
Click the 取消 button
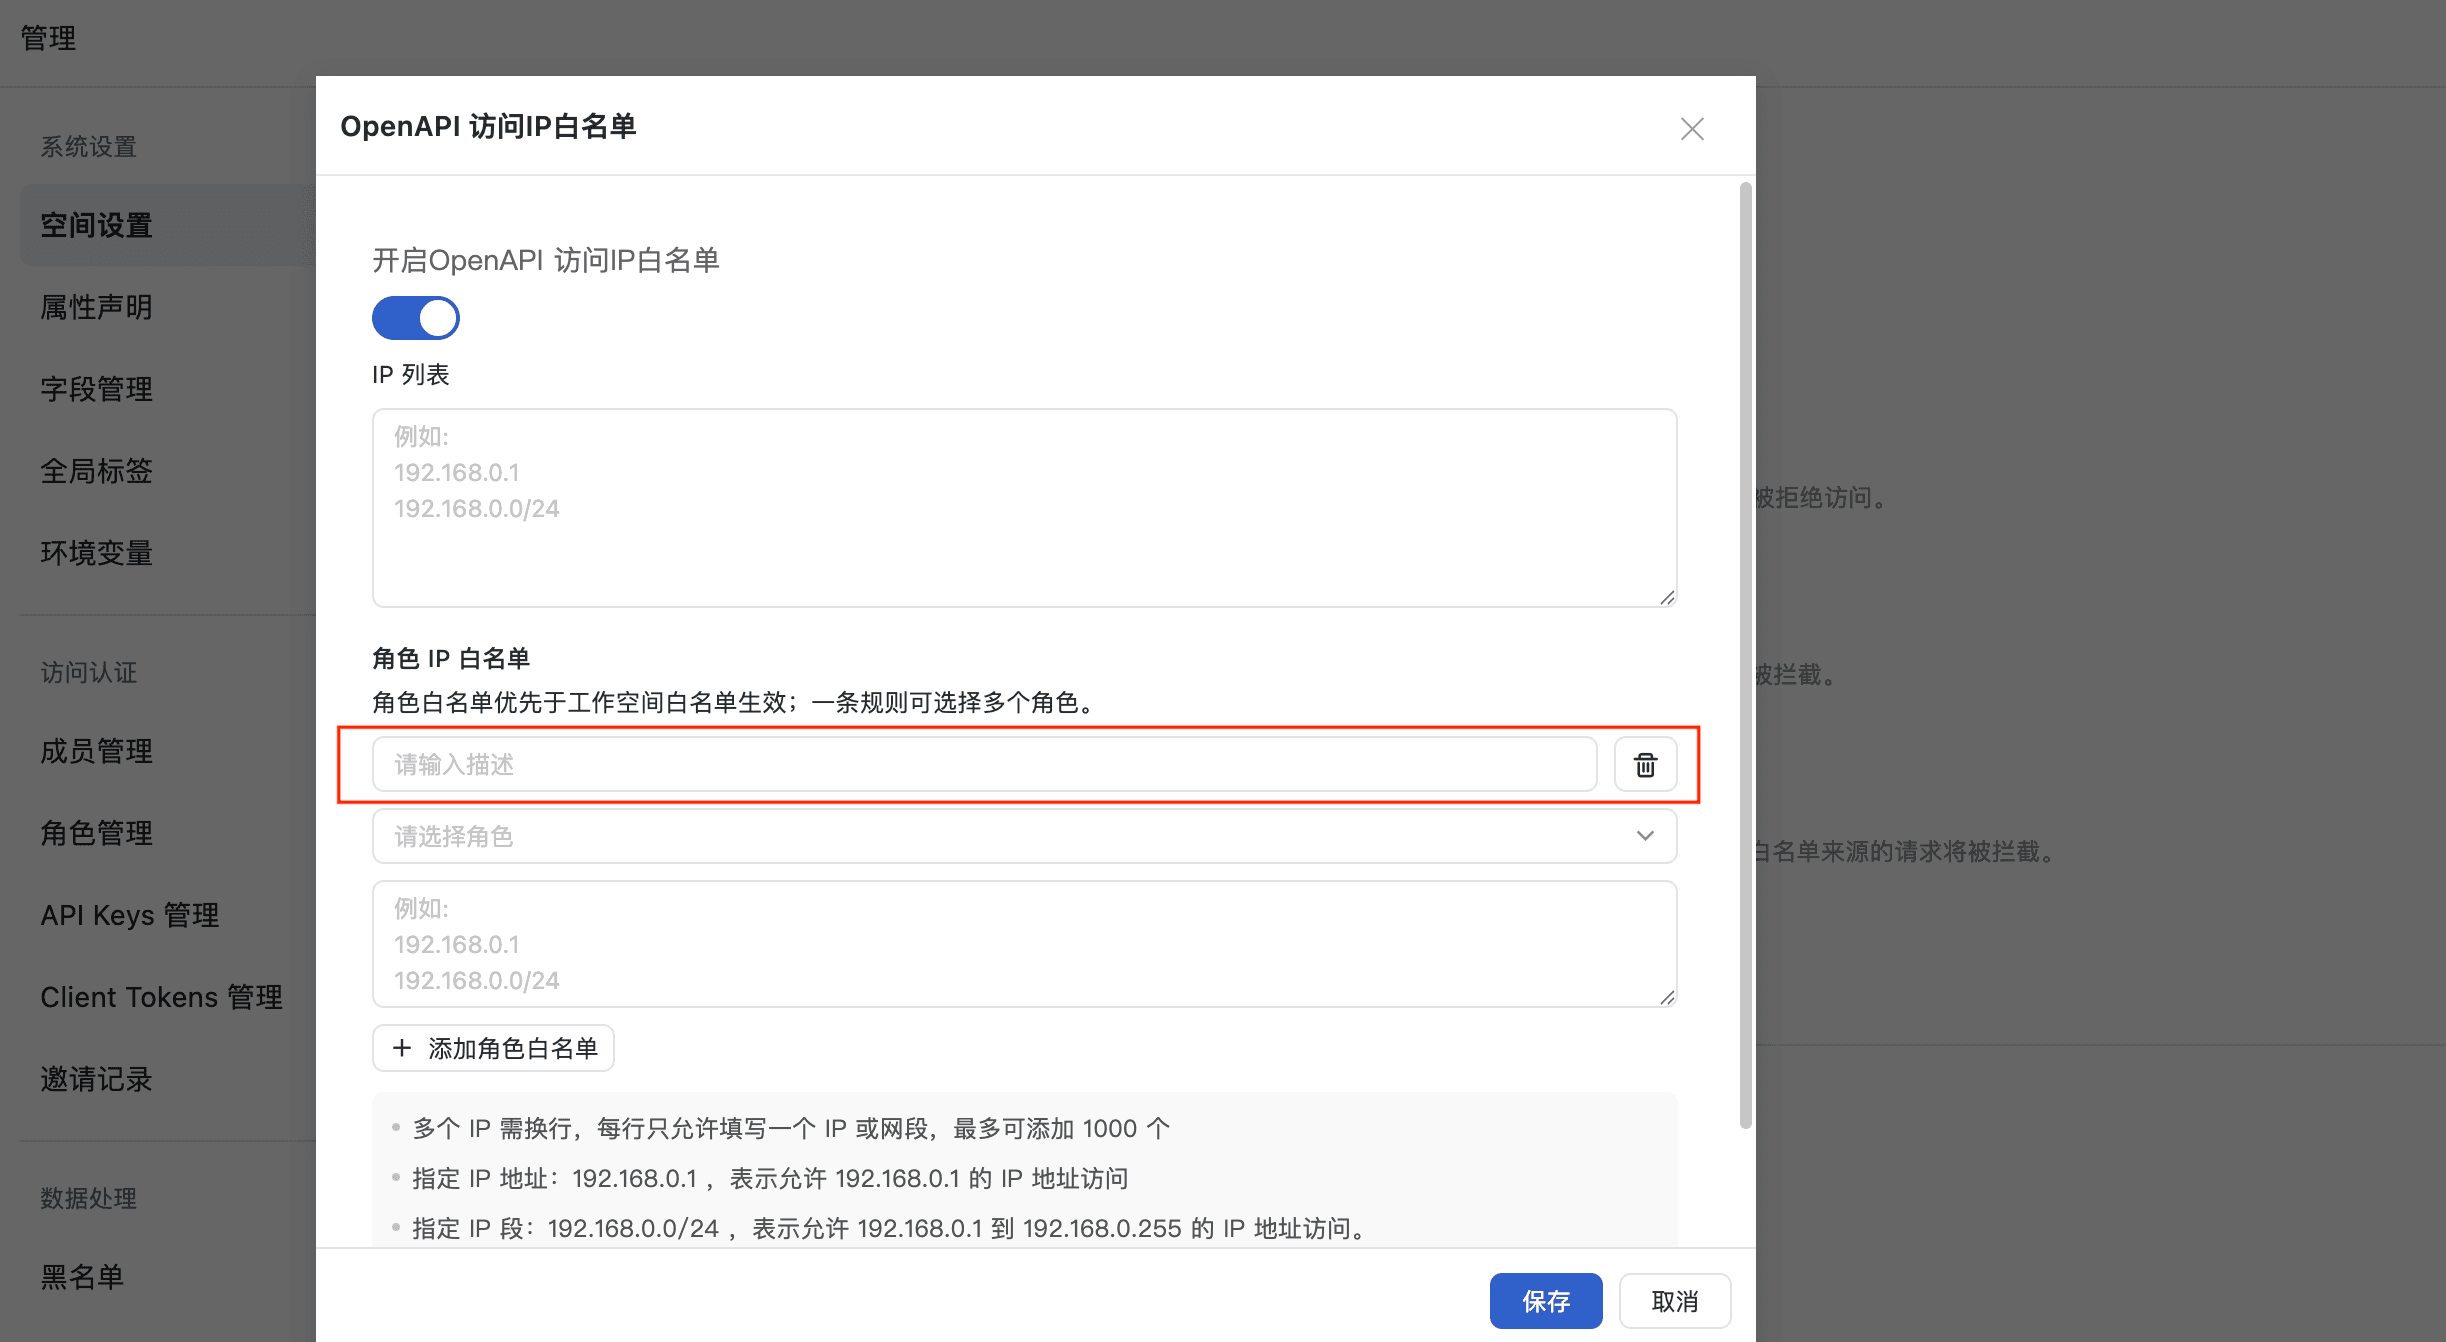coord(1675,1301)
